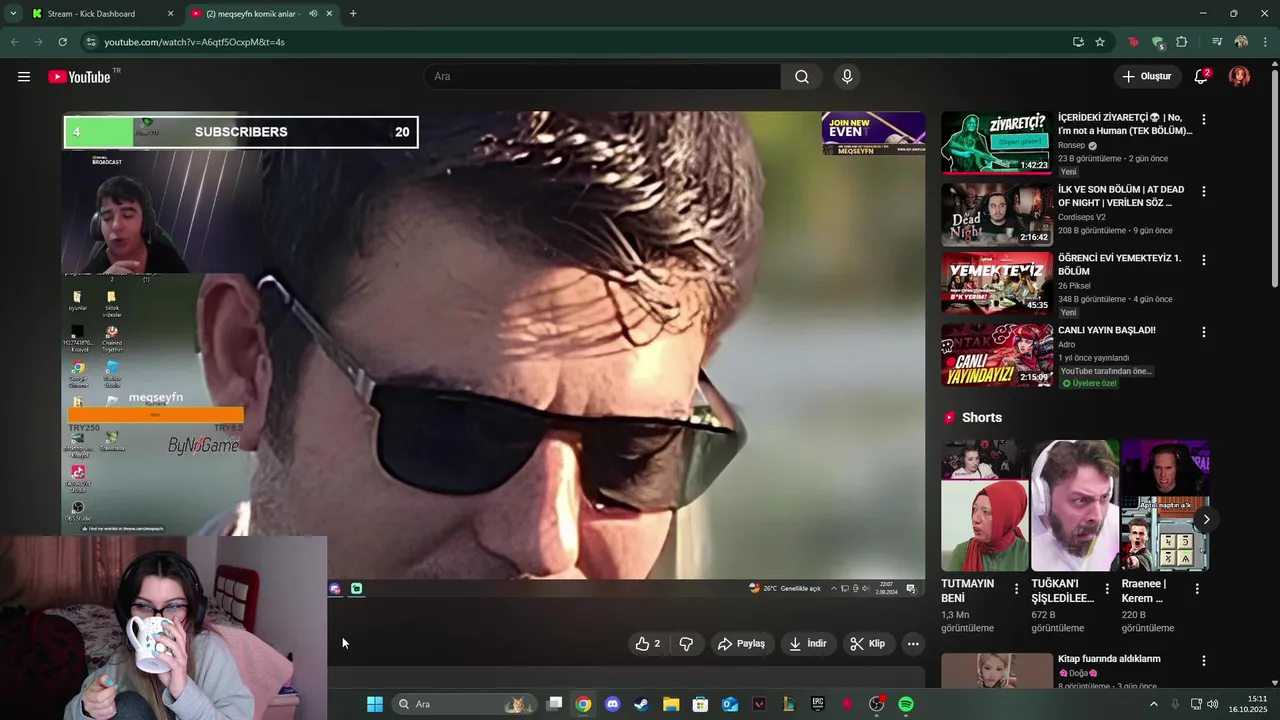Go back in Chrome history

tap(14, 42)
